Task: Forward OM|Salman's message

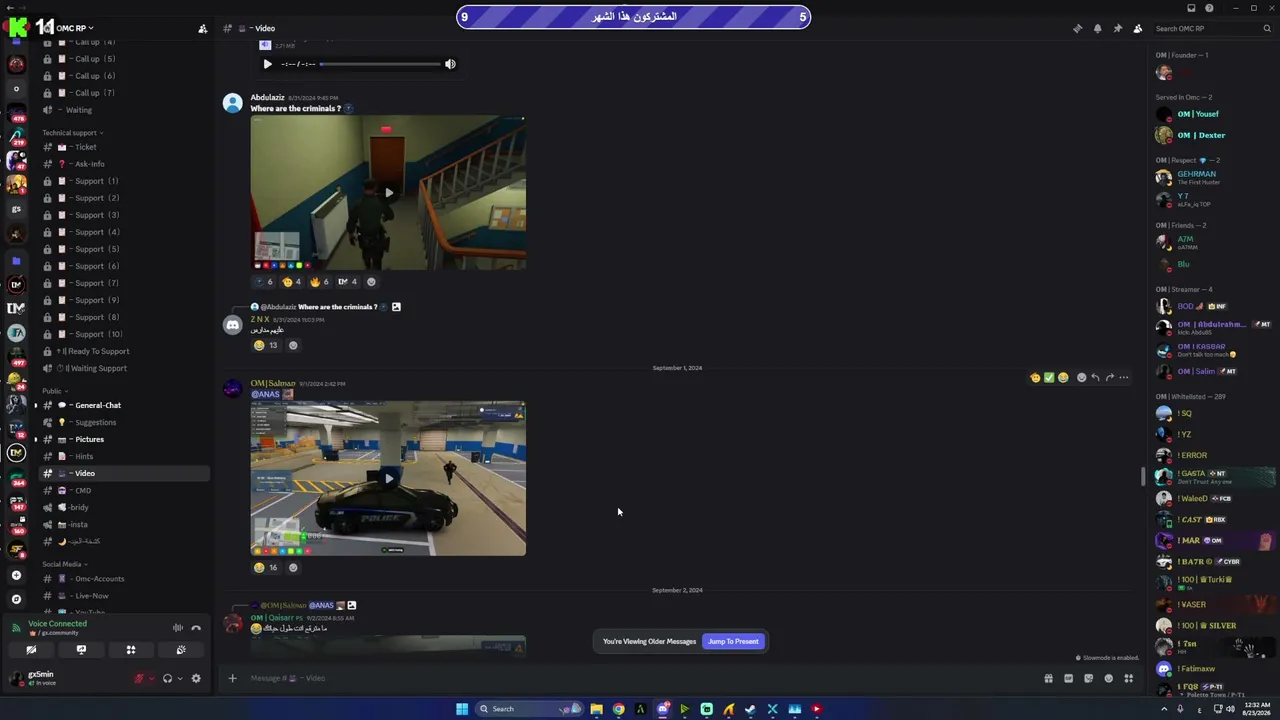Action: point(1109,378)
